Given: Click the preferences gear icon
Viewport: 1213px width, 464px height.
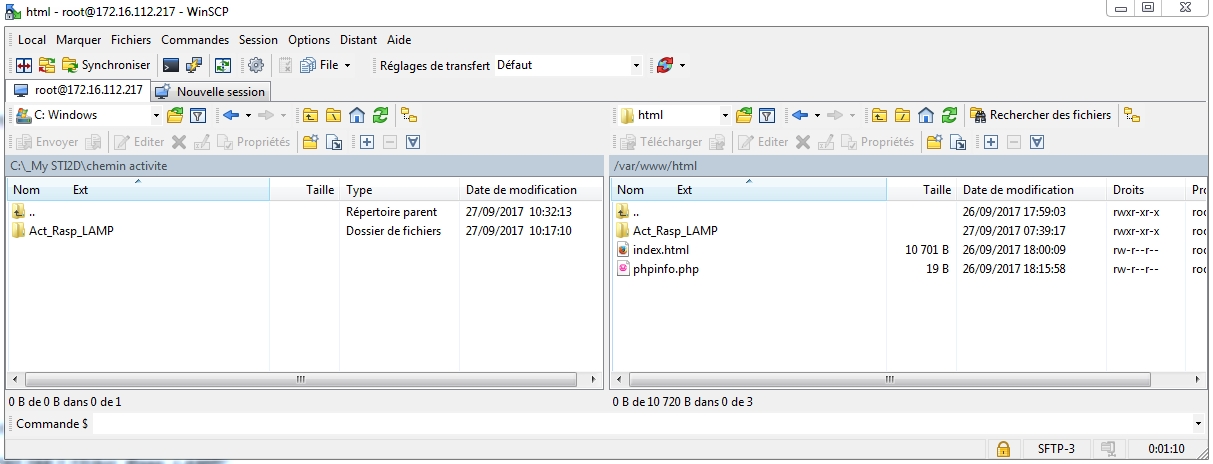Looking at the screenshot, I should tap(256, 65).
